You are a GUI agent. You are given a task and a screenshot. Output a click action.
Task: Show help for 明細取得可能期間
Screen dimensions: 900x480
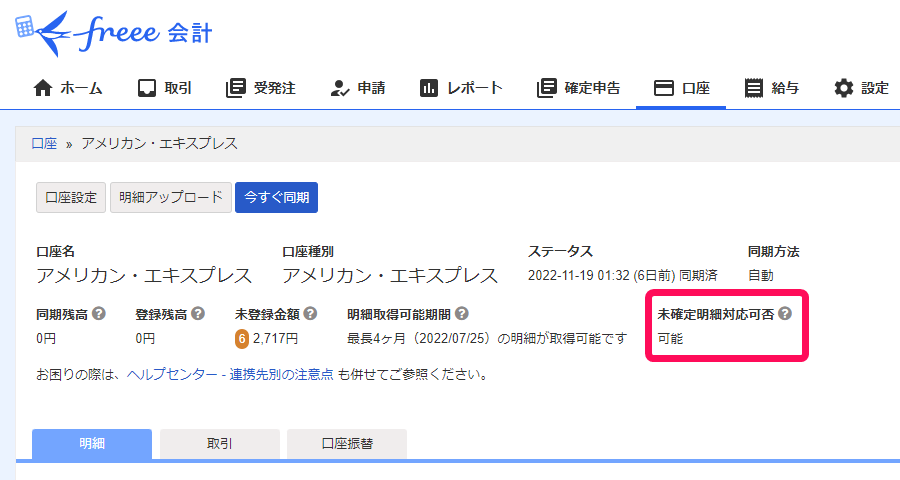click(461, 313)
